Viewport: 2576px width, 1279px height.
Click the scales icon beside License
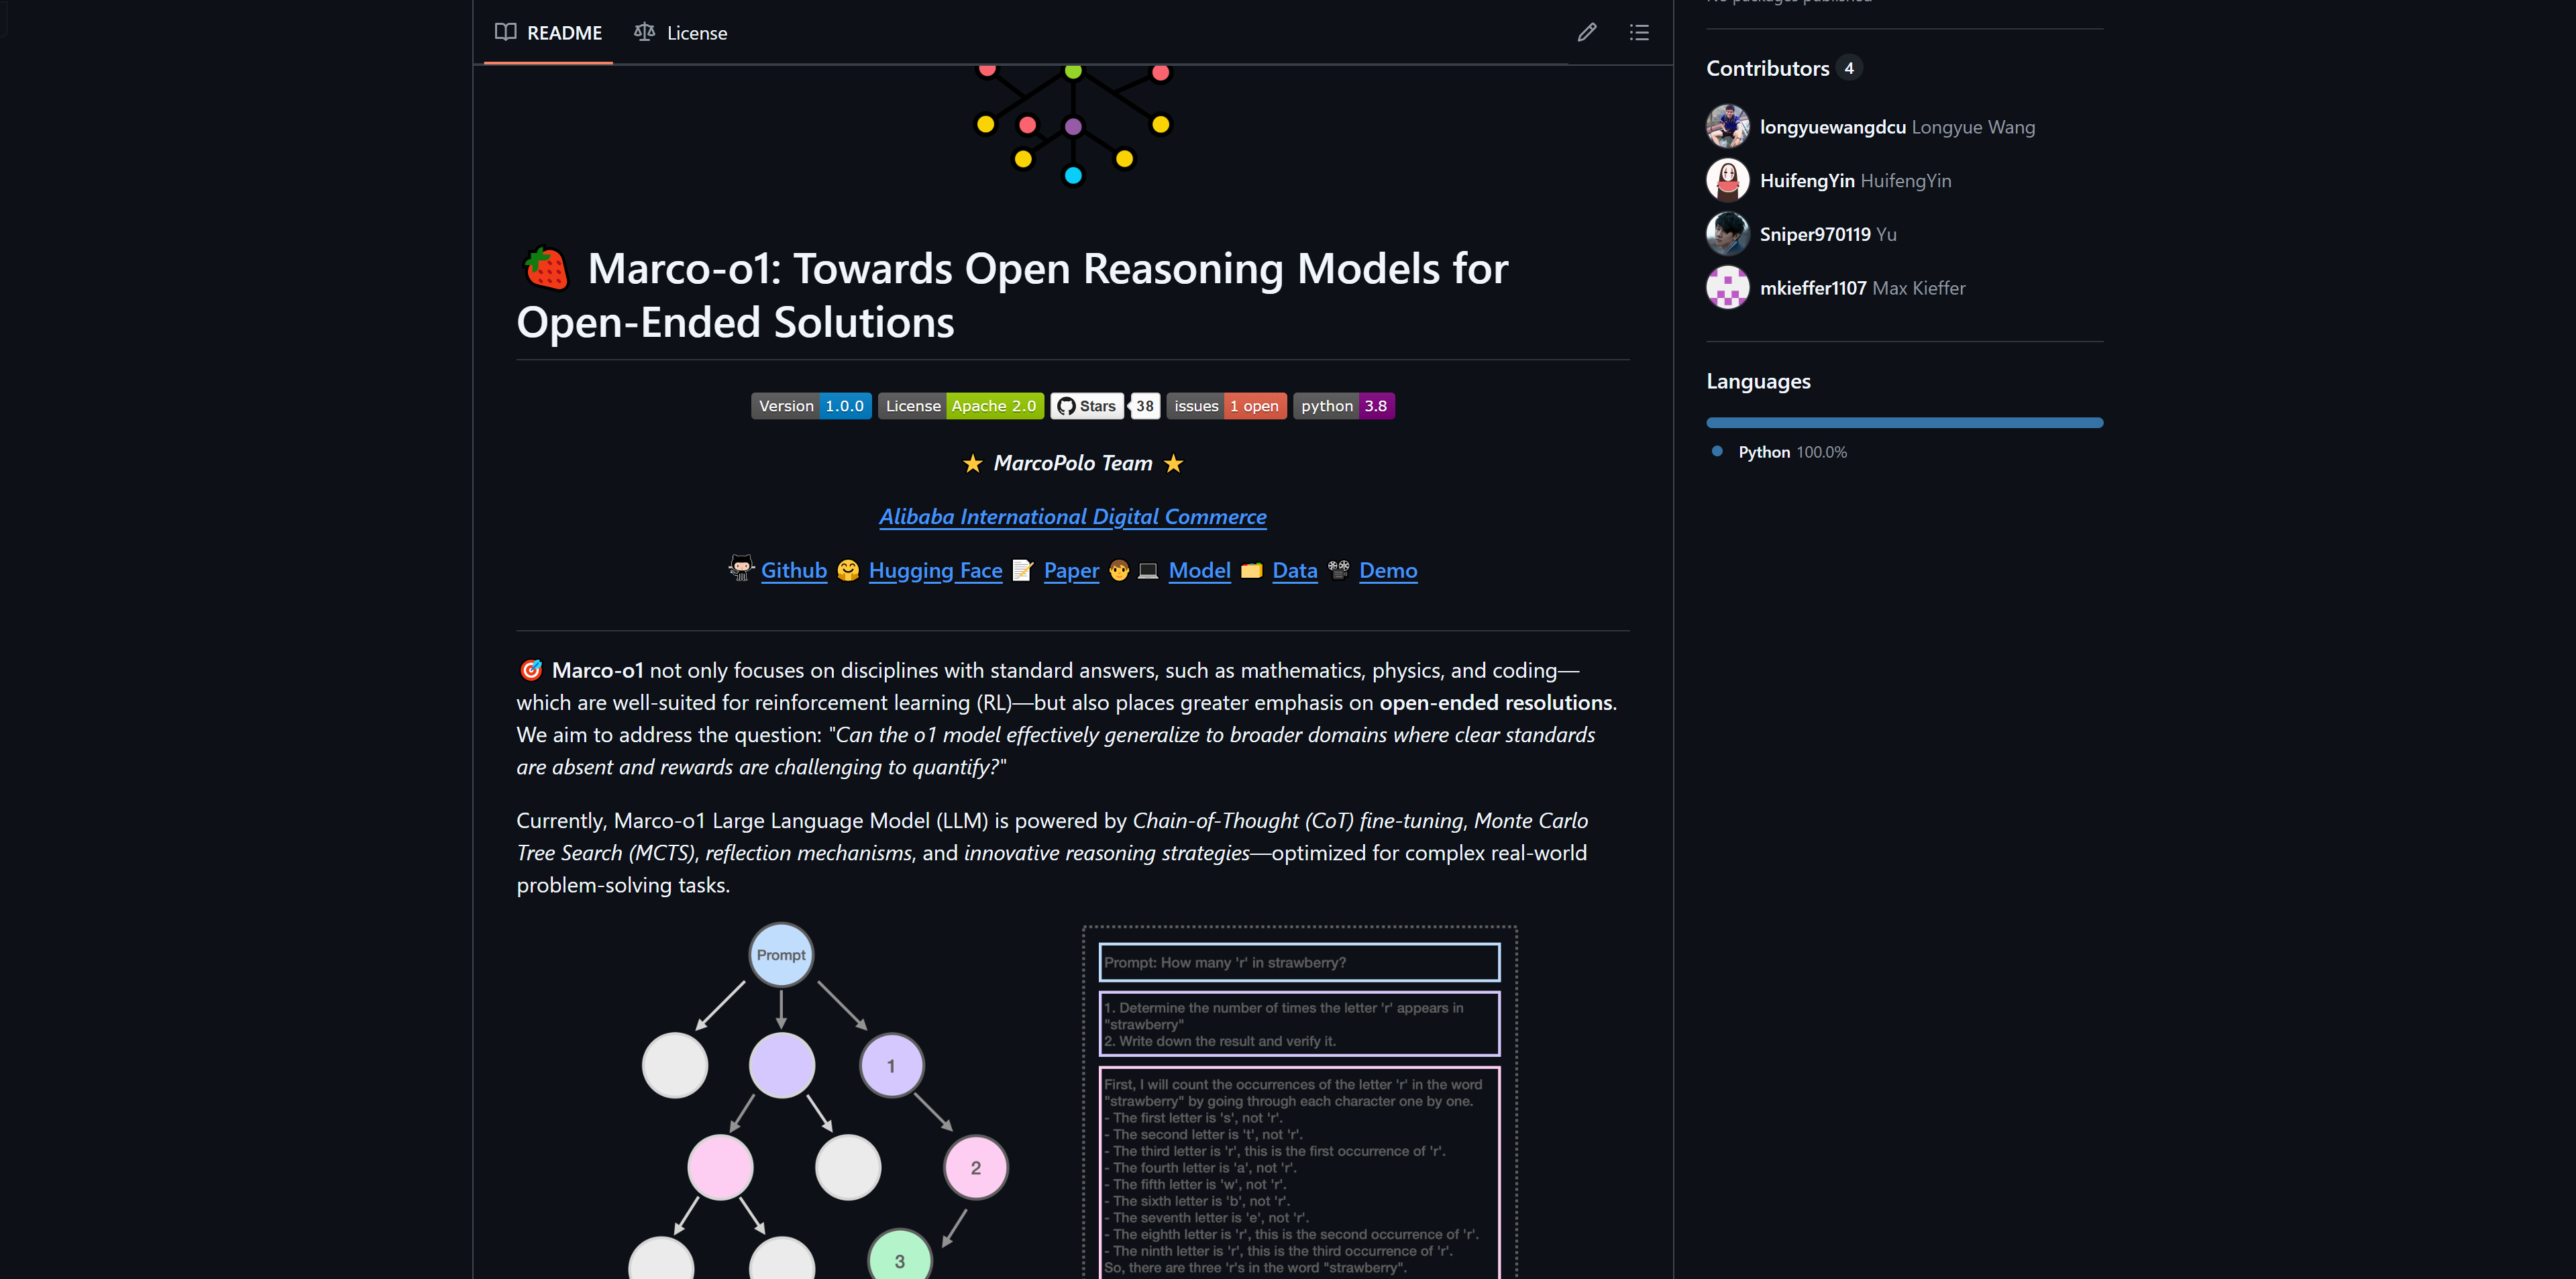point(644,32)
